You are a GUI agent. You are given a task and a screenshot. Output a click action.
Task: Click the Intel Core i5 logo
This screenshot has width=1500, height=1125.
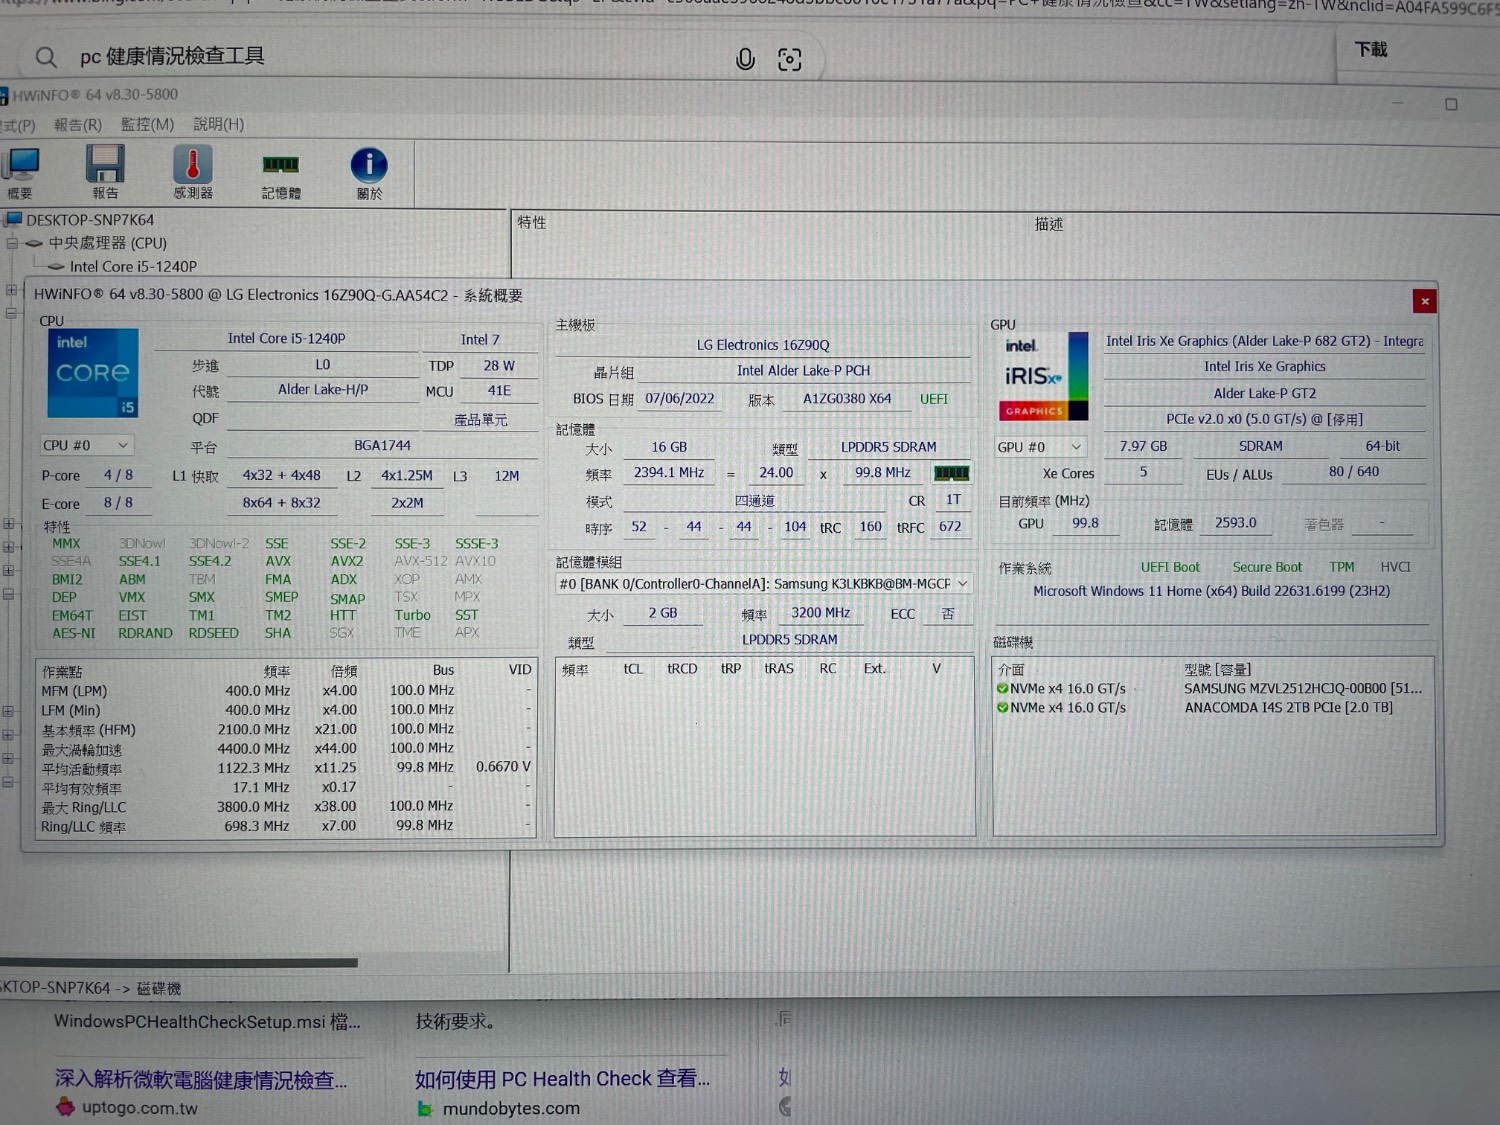93,373
